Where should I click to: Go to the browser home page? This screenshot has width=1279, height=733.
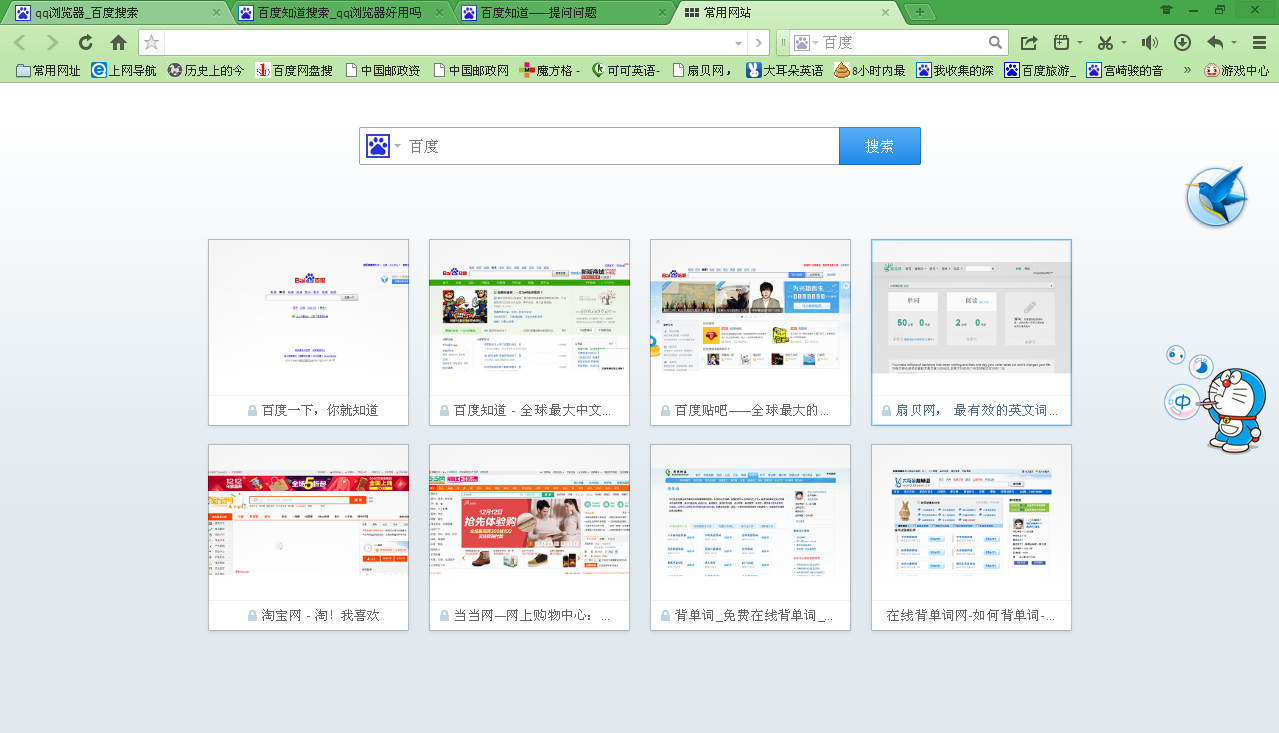coord(118,42)
